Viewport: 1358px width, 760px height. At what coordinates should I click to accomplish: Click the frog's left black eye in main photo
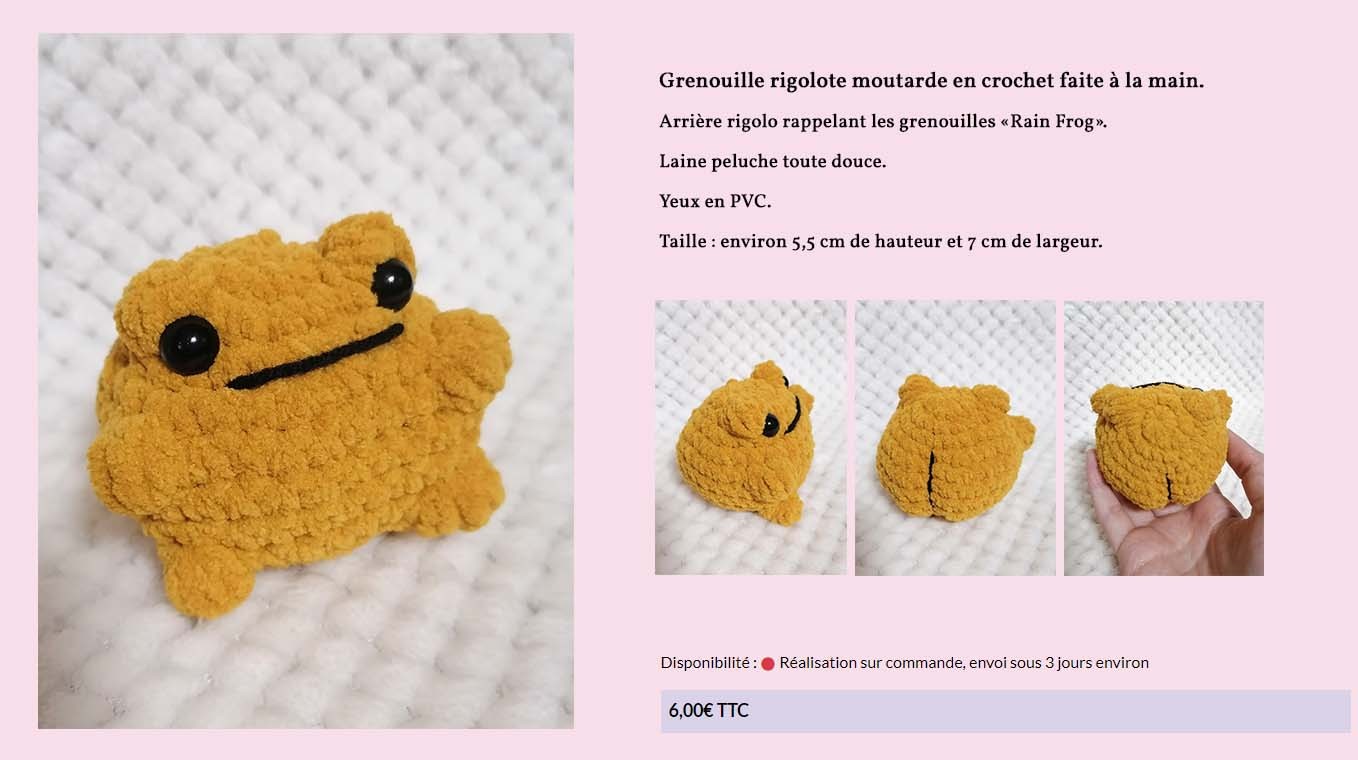[189, 345]
